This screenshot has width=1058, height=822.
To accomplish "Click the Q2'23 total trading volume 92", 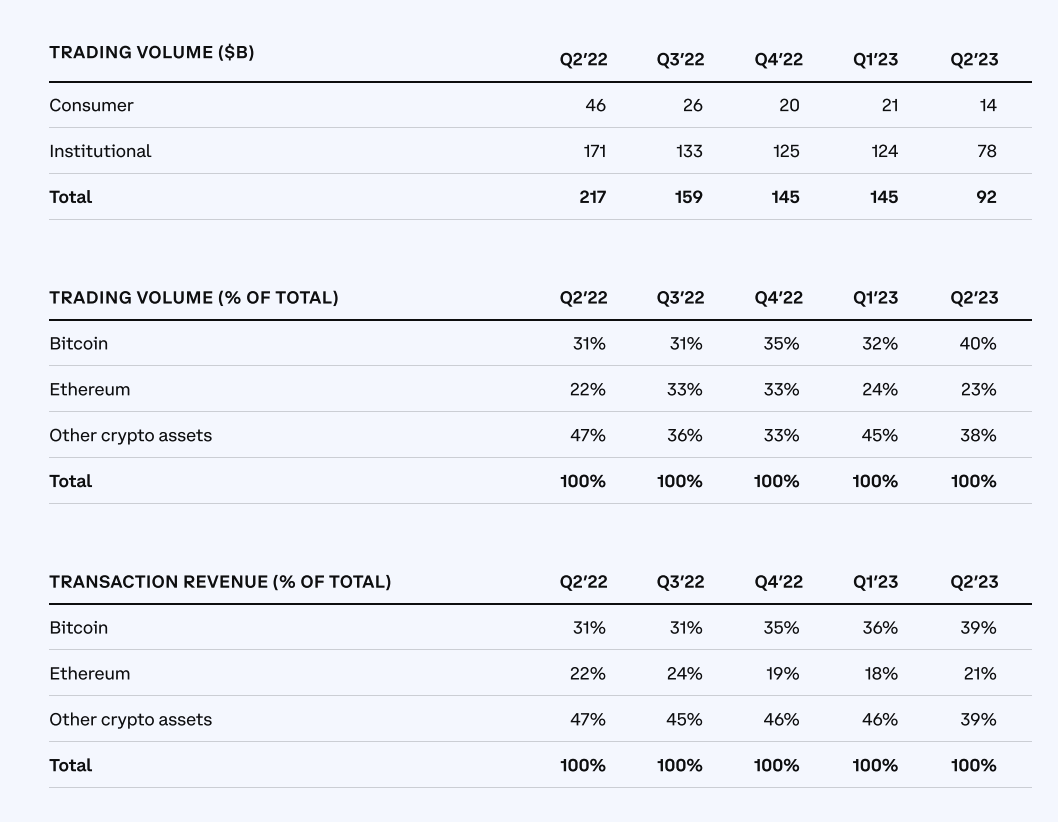I will pyautogui.click(x=986, y=197).
